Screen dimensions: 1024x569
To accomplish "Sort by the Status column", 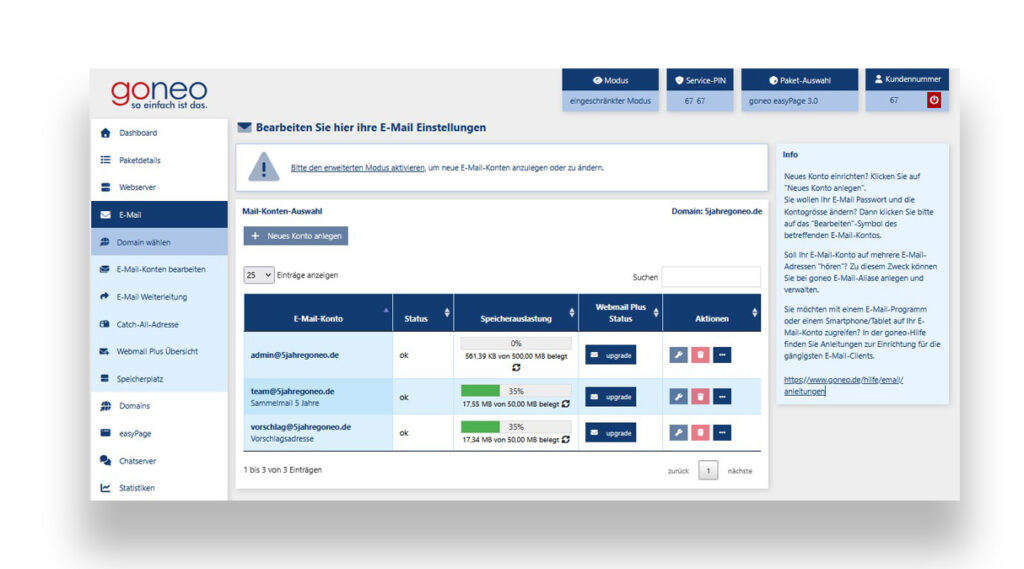I will tap(423, 313).
